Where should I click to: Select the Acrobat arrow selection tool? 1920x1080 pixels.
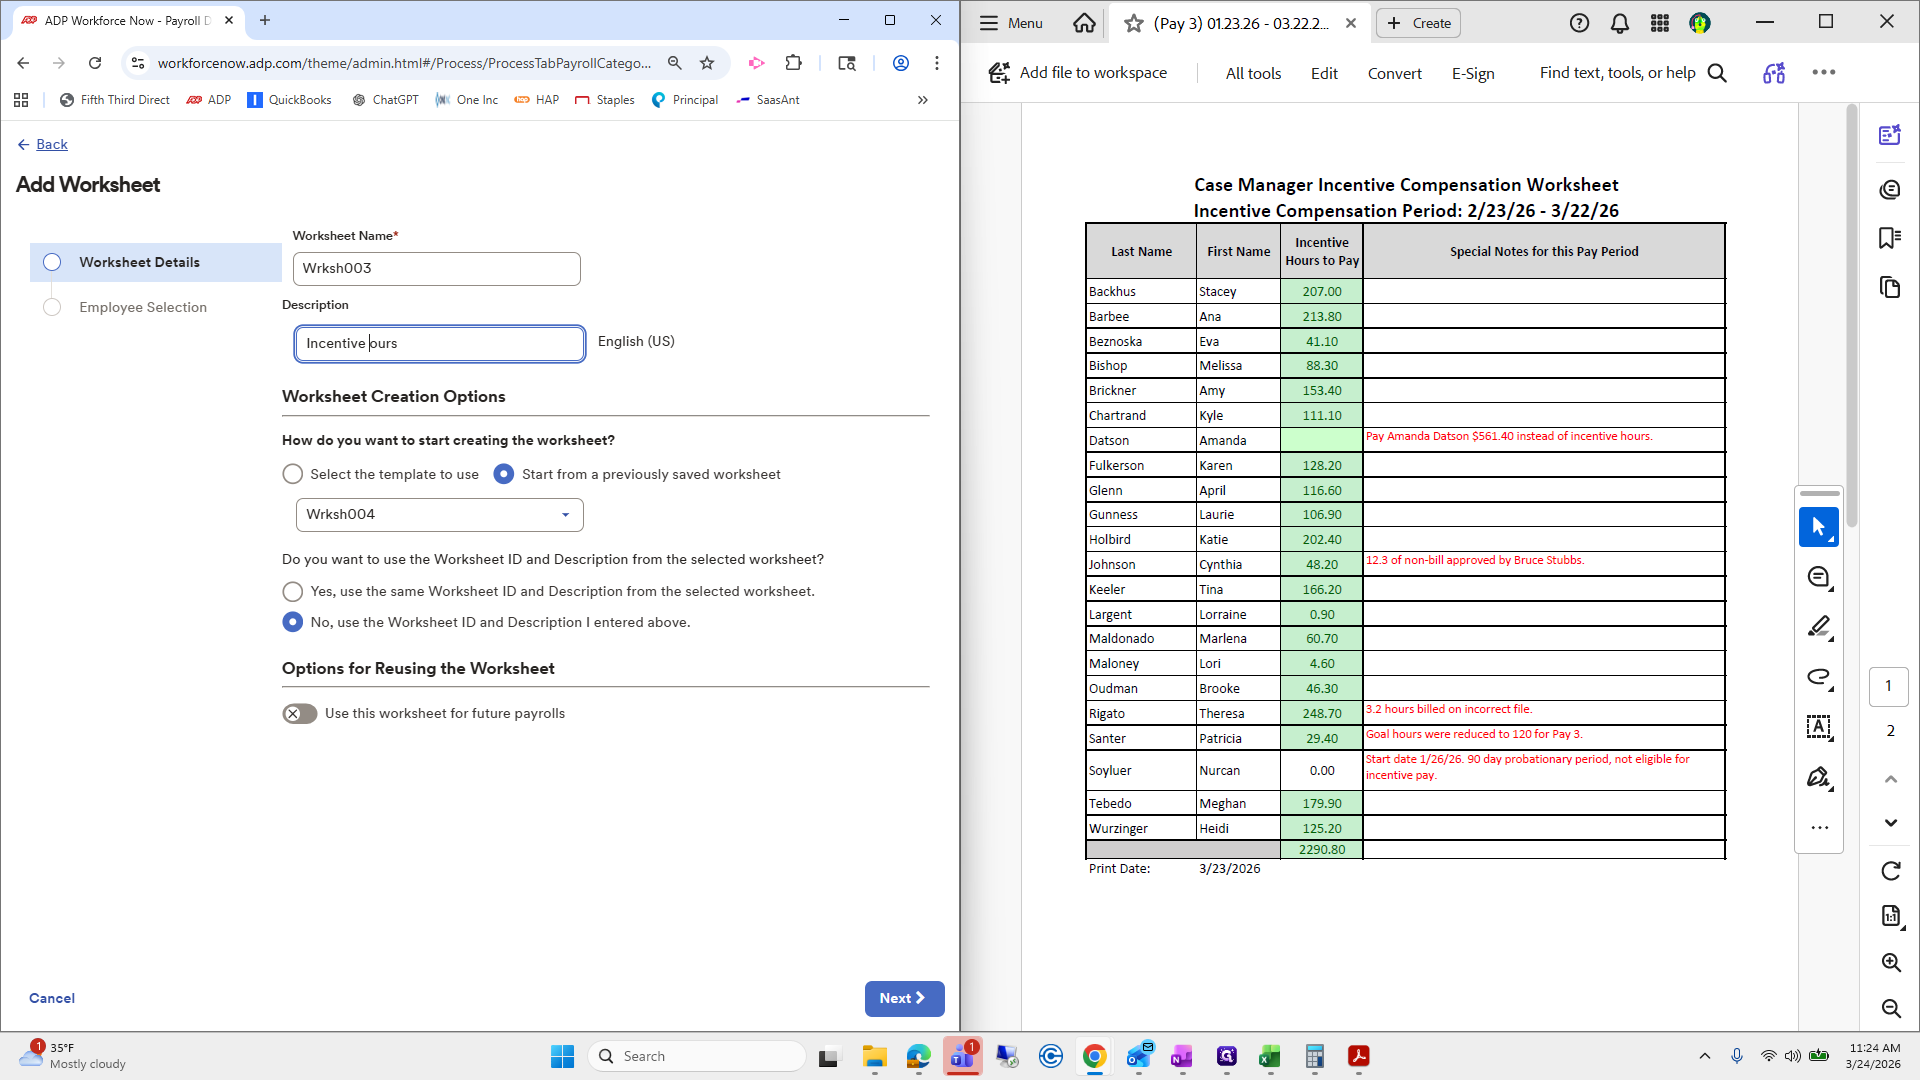1818,527
